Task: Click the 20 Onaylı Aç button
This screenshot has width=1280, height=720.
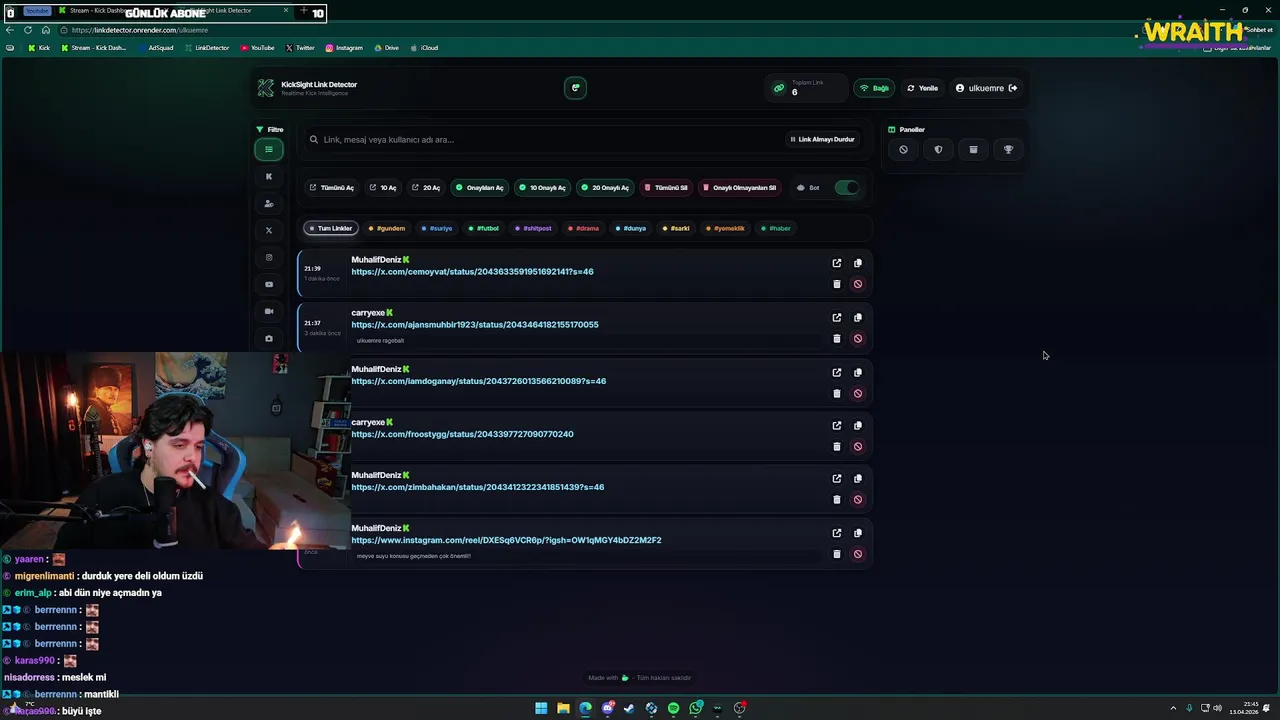Action: coord(605,187)
